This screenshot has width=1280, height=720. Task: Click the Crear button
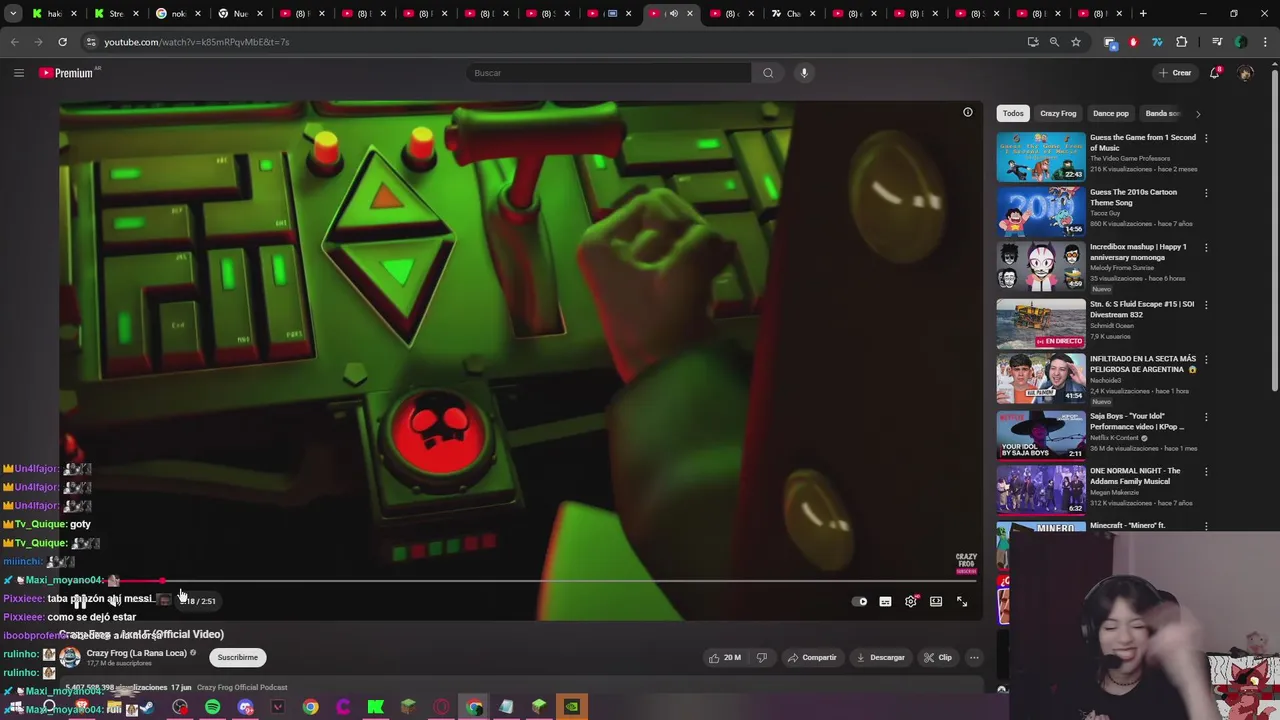tap(1175, 73)
